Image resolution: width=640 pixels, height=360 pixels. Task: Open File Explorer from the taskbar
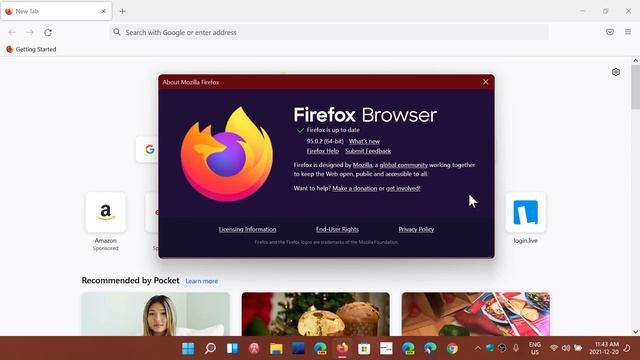pyautogui.click(x=276, y=348)
